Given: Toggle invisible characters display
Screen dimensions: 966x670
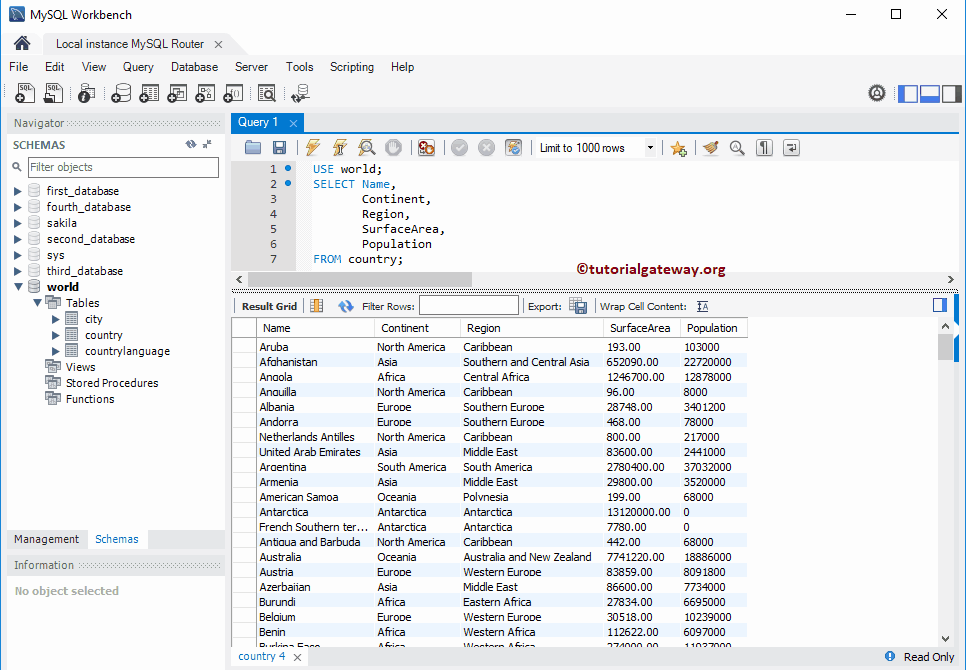Looking at the screenshot, I should (765, 148).
